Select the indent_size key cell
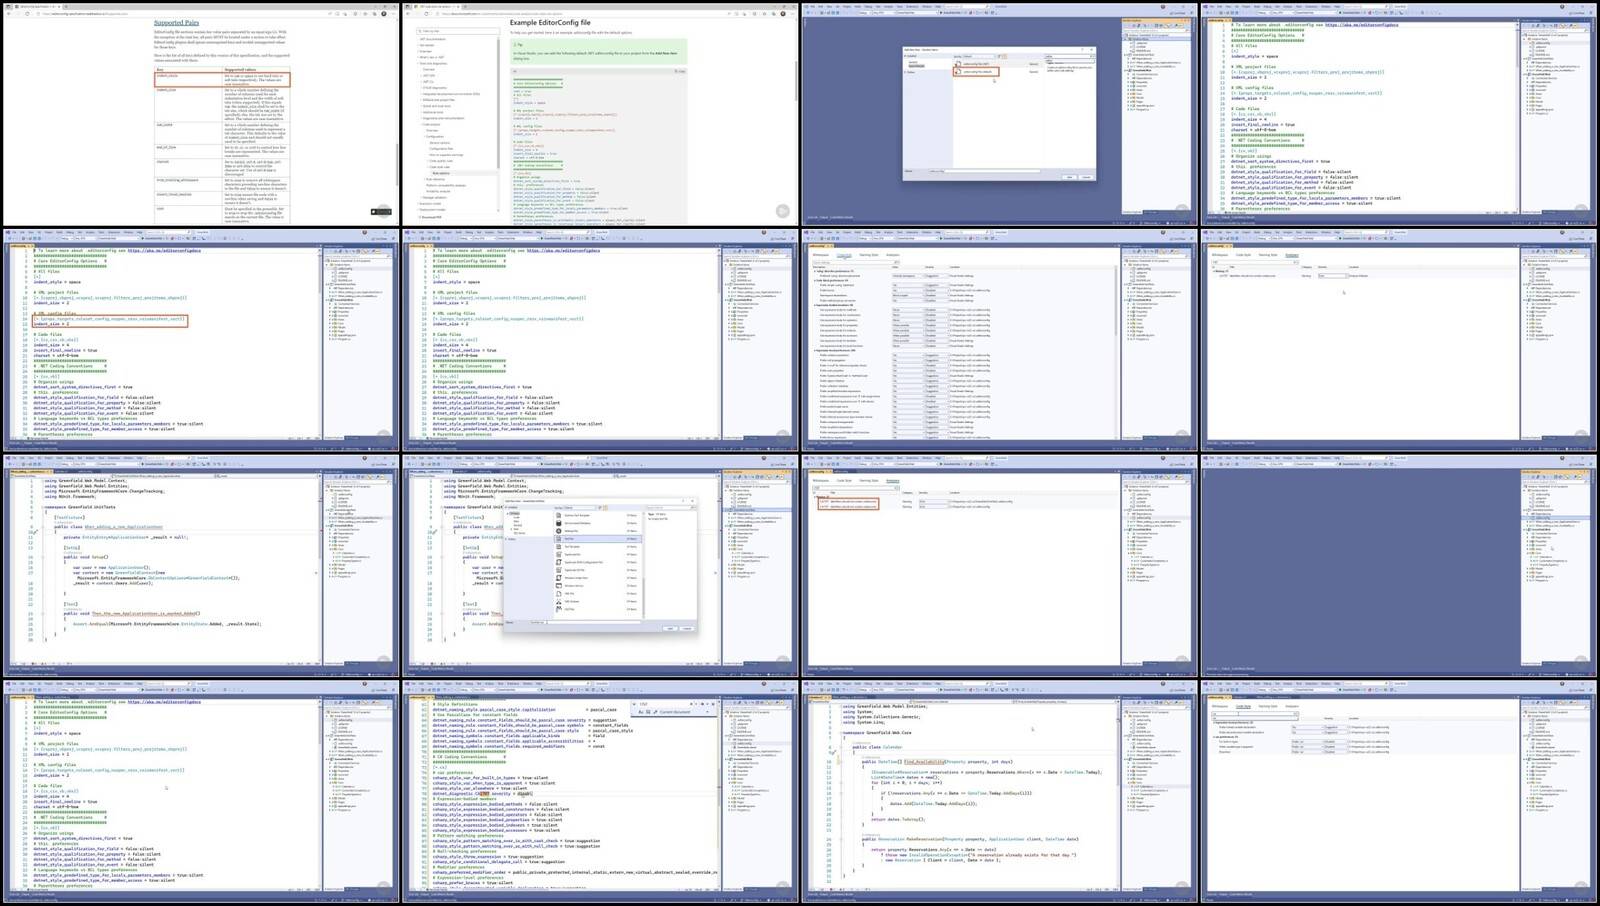The height and width of the screenshot is (906, 1600). [x=189, y=105]
